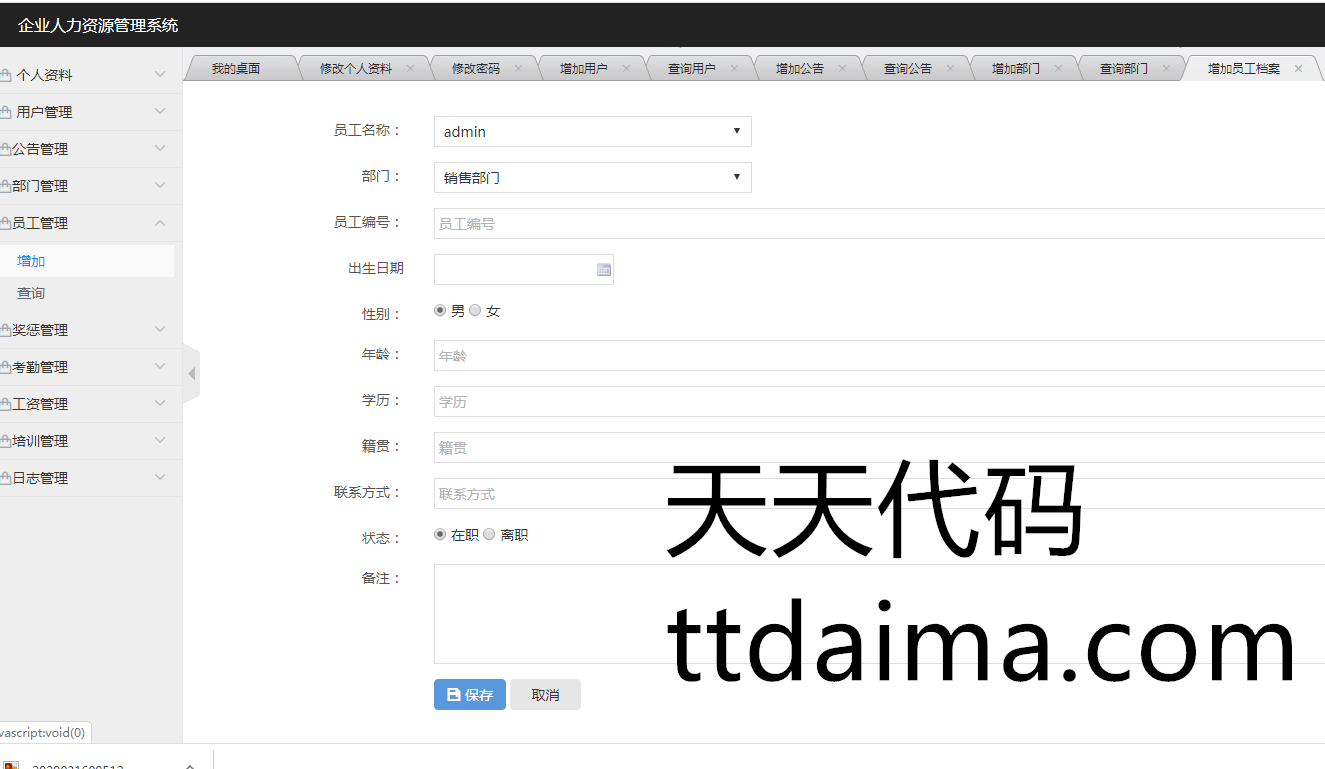Close the 修改密码 tab

pos(518,69)
